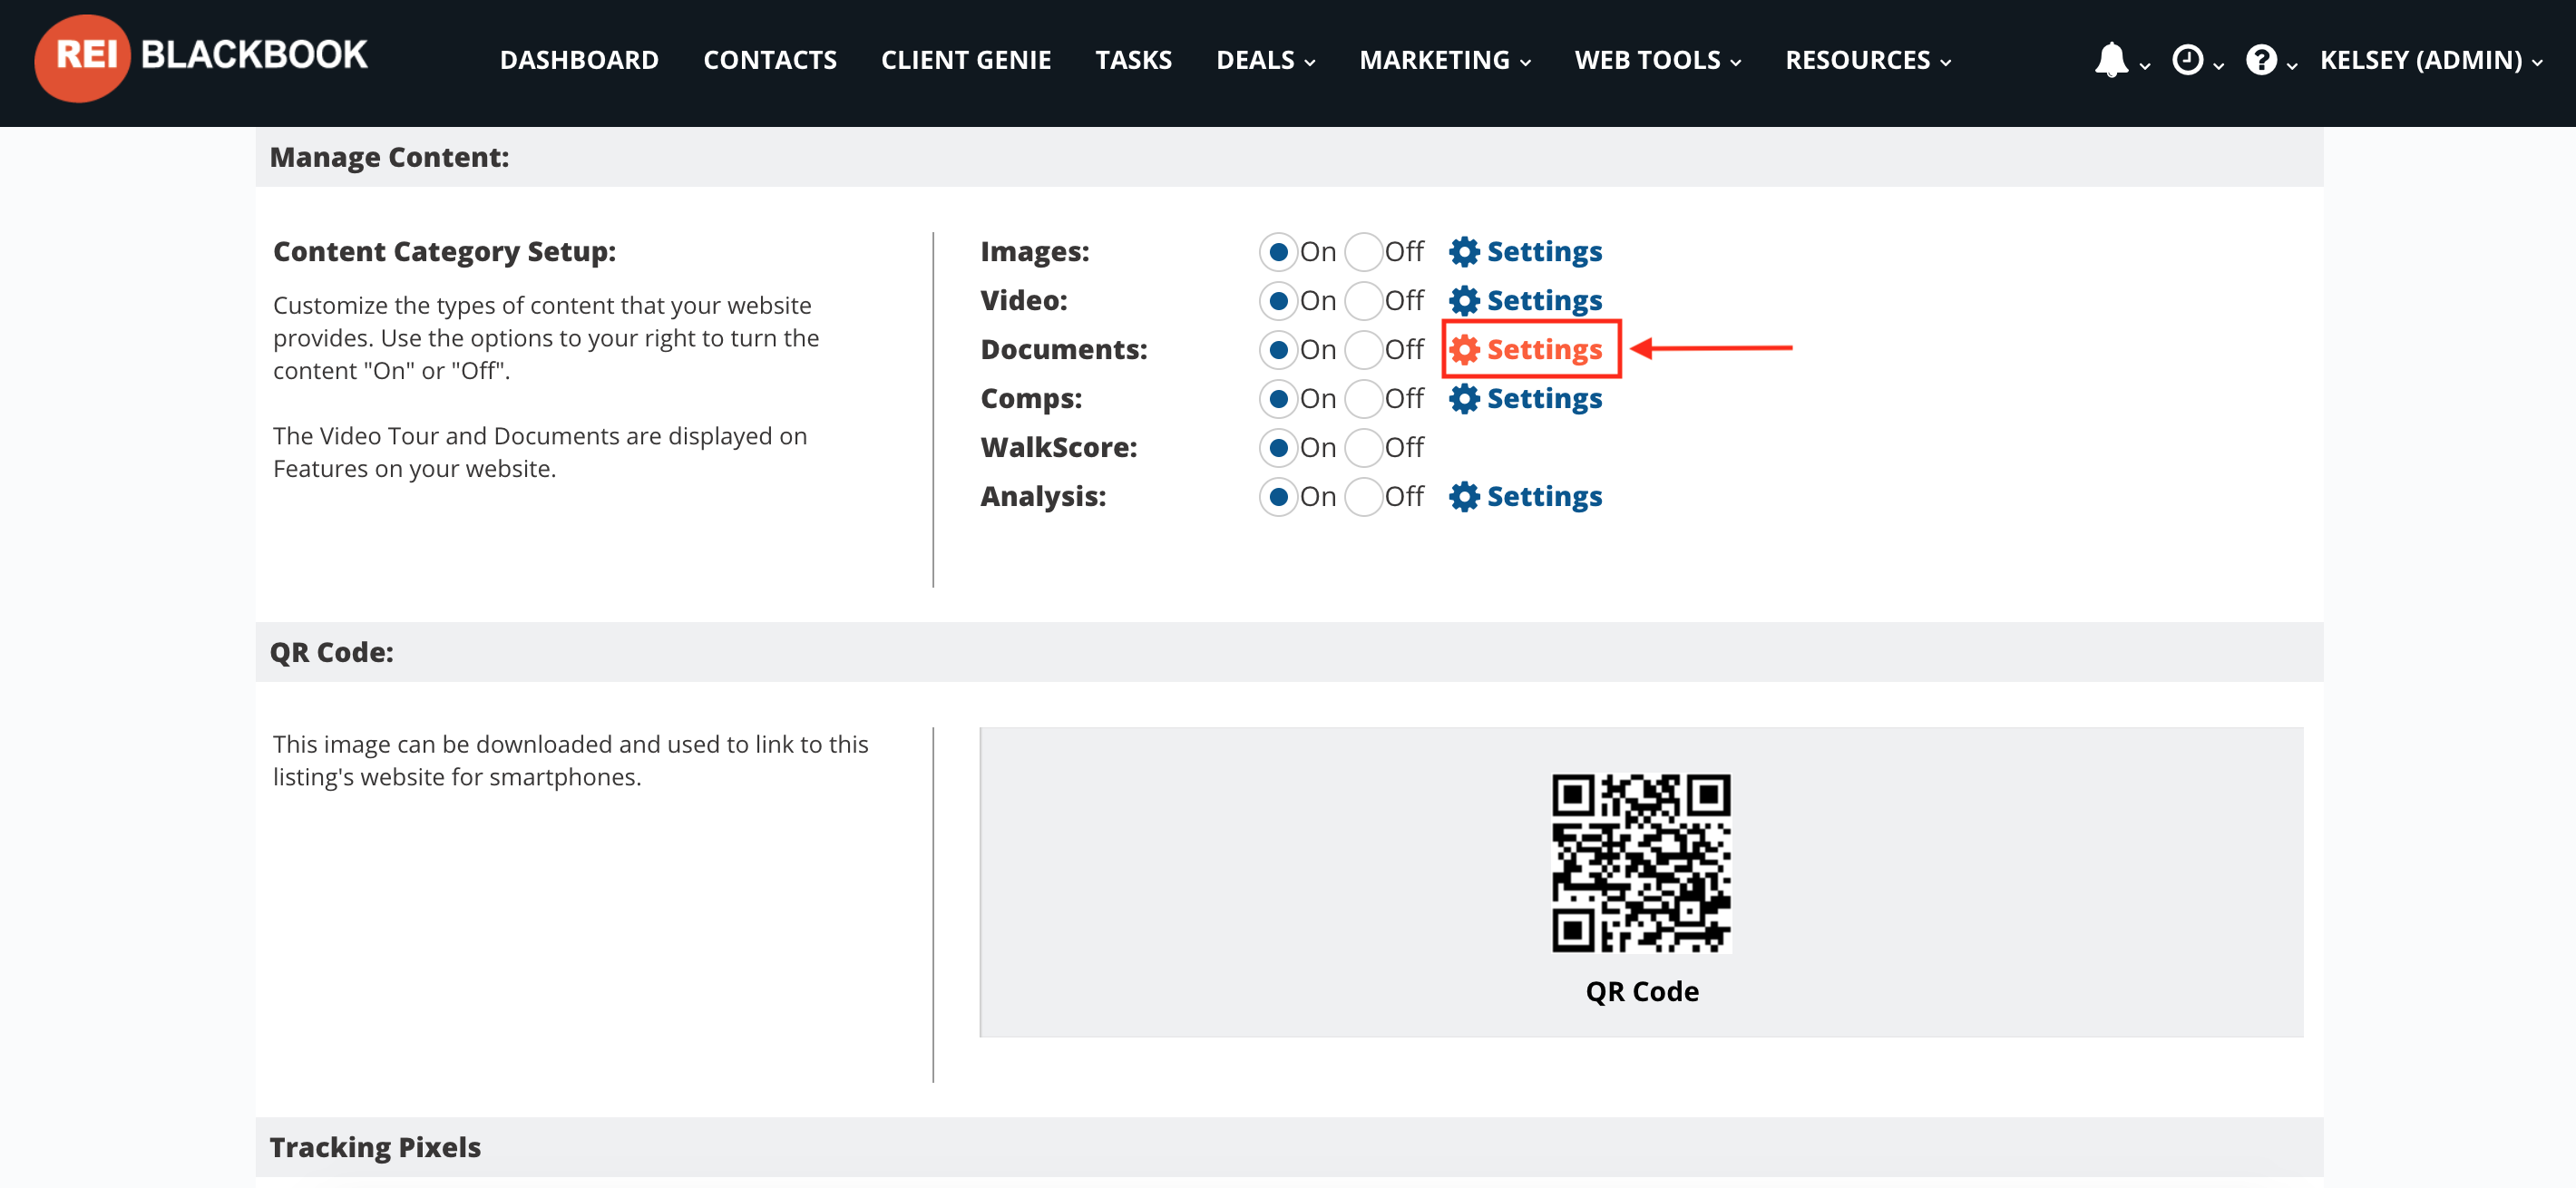Expand the Marketing dropdown menu
Image resolution: width=2576 pixels, height=1188 pixels.
1445,60
